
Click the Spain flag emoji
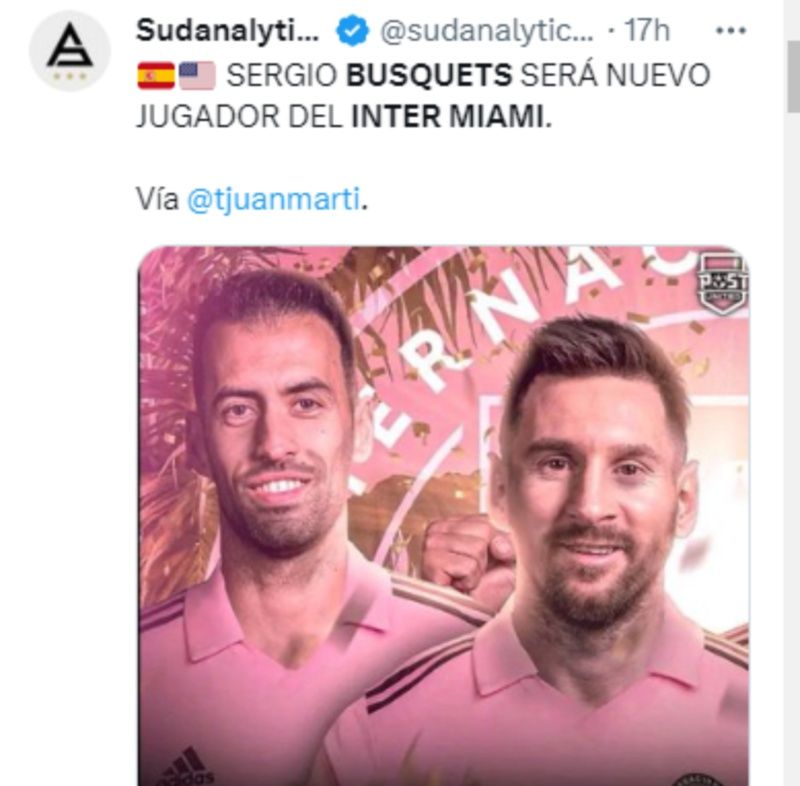(156, 75)
